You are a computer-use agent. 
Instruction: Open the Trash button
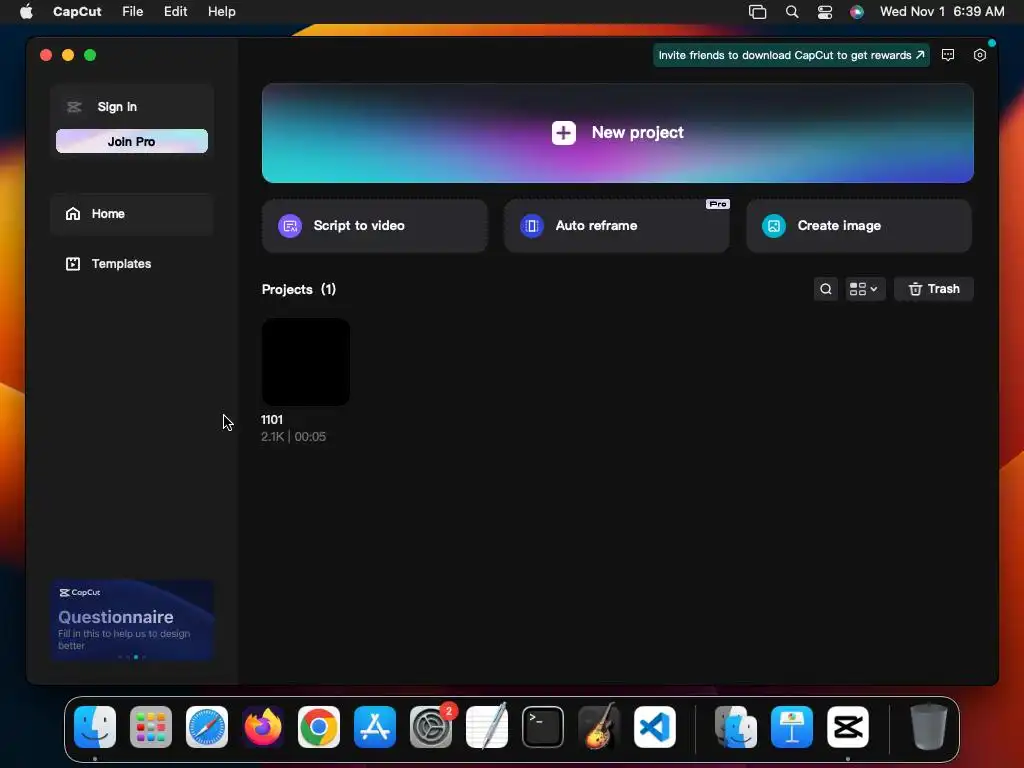[x=933, y=289]
